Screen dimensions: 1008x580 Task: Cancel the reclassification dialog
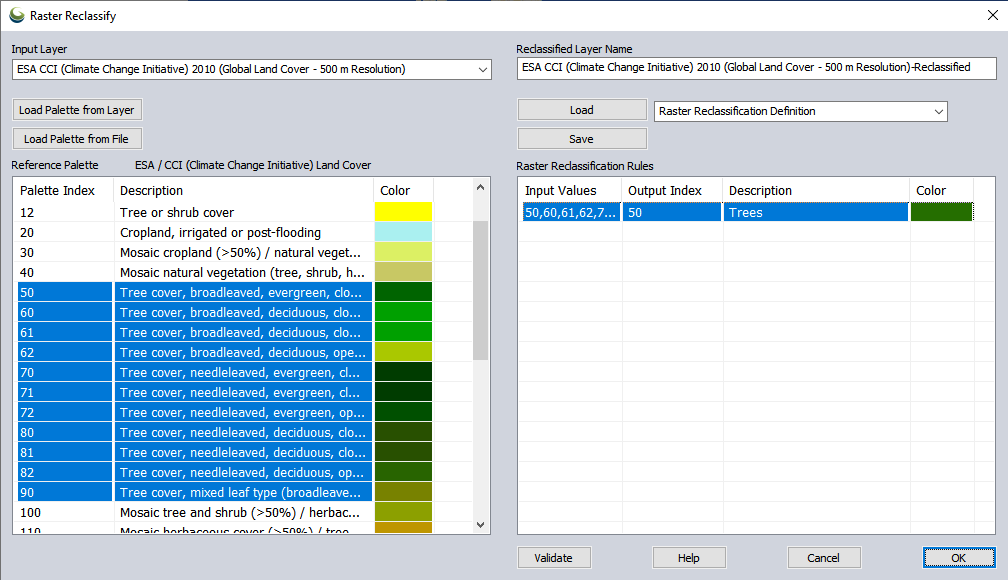point(824,557)
